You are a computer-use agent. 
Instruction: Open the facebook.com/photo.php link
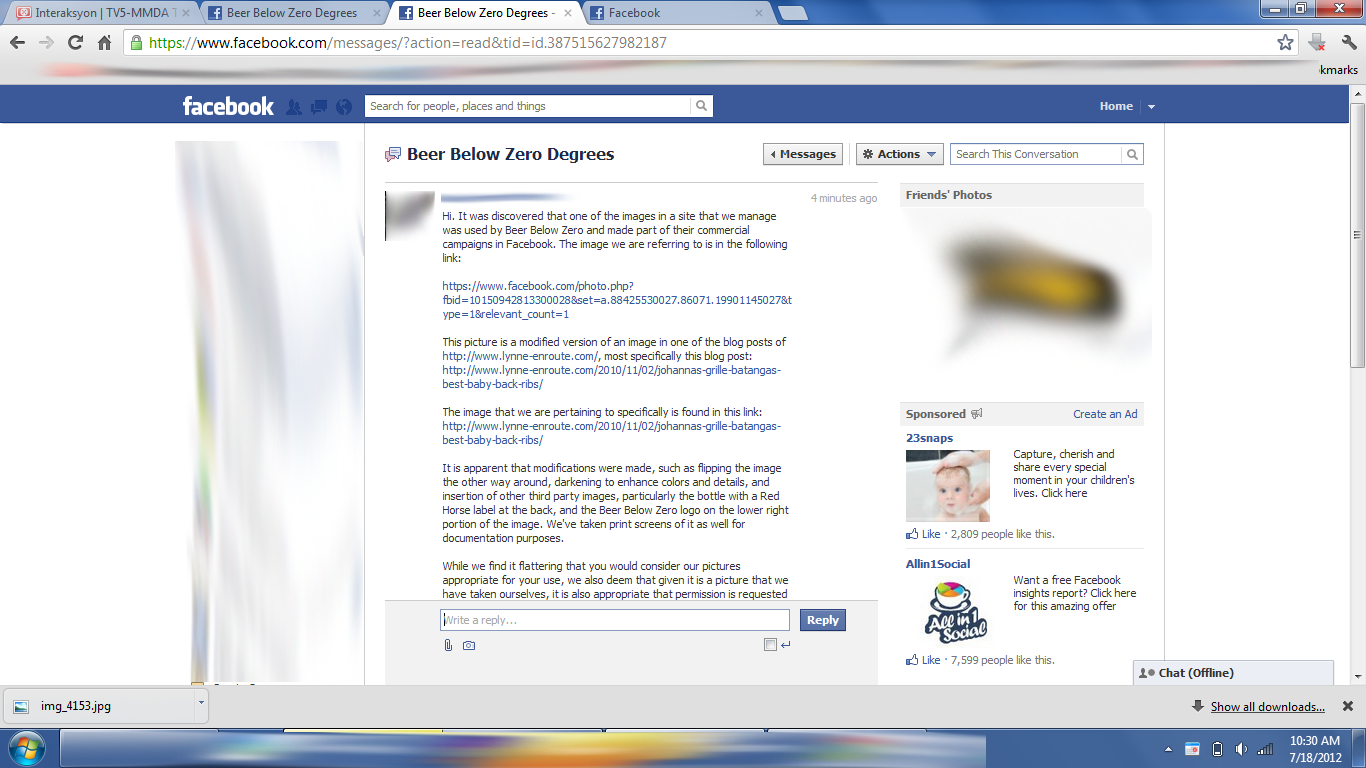pos(617,300)
